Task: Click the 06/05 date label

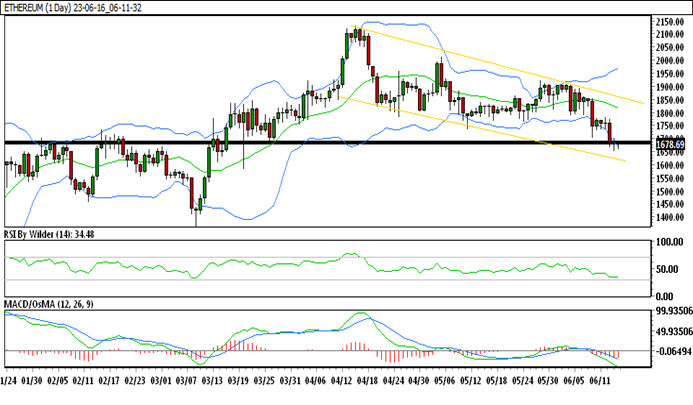Action: coord(574,381)
